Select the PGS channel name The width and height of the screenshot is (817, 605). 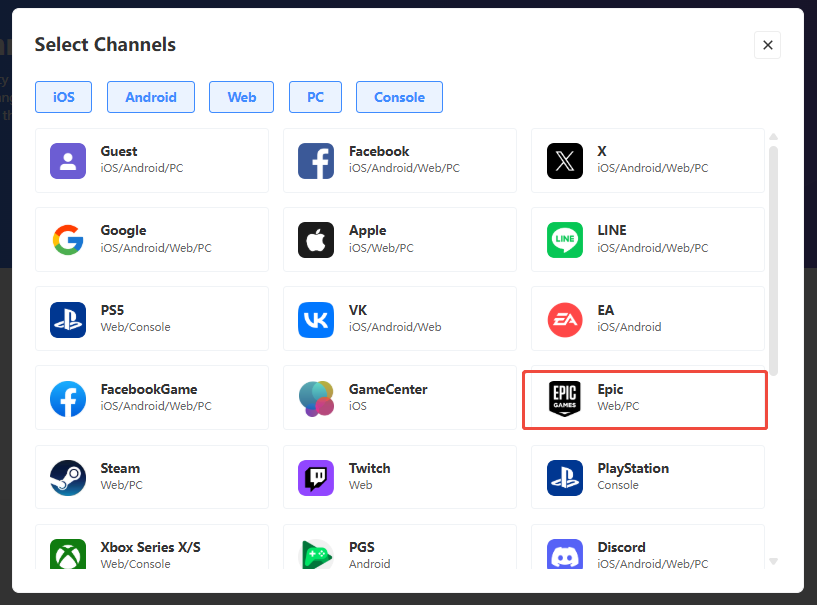(362, 547)
